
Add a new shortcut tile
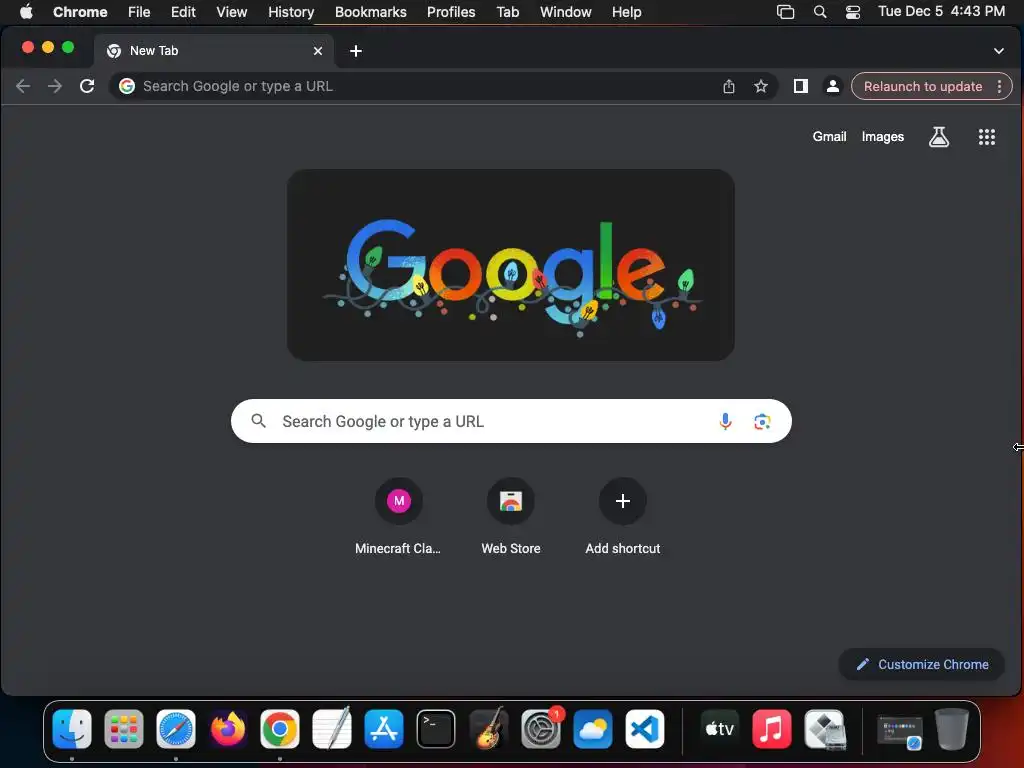pos(622,517)
